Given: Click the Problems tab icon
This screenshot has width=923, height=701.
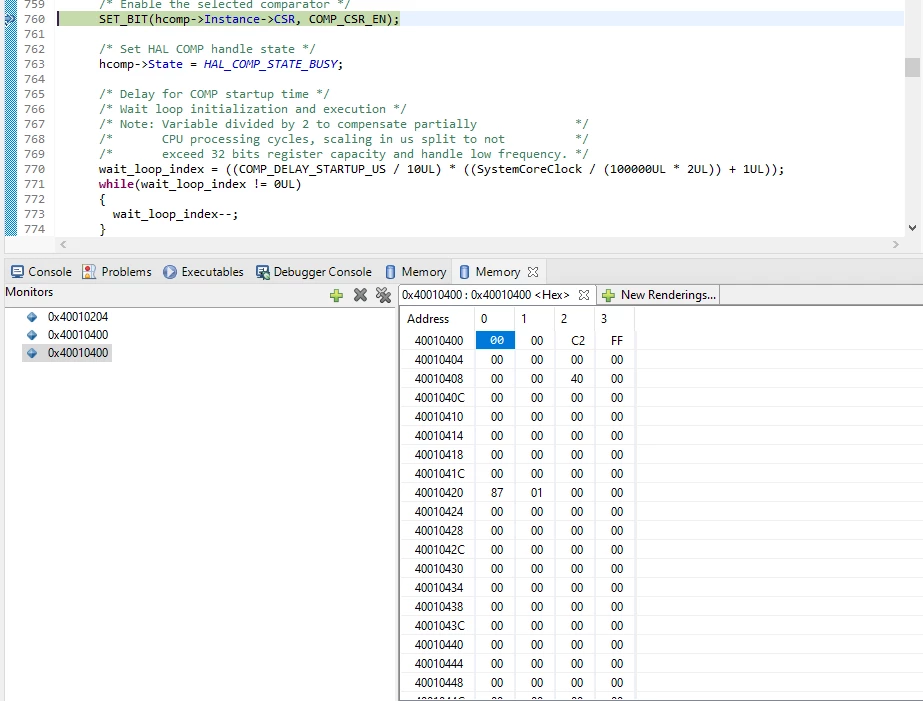Looking at the screenshot, I should click(89, 272).
